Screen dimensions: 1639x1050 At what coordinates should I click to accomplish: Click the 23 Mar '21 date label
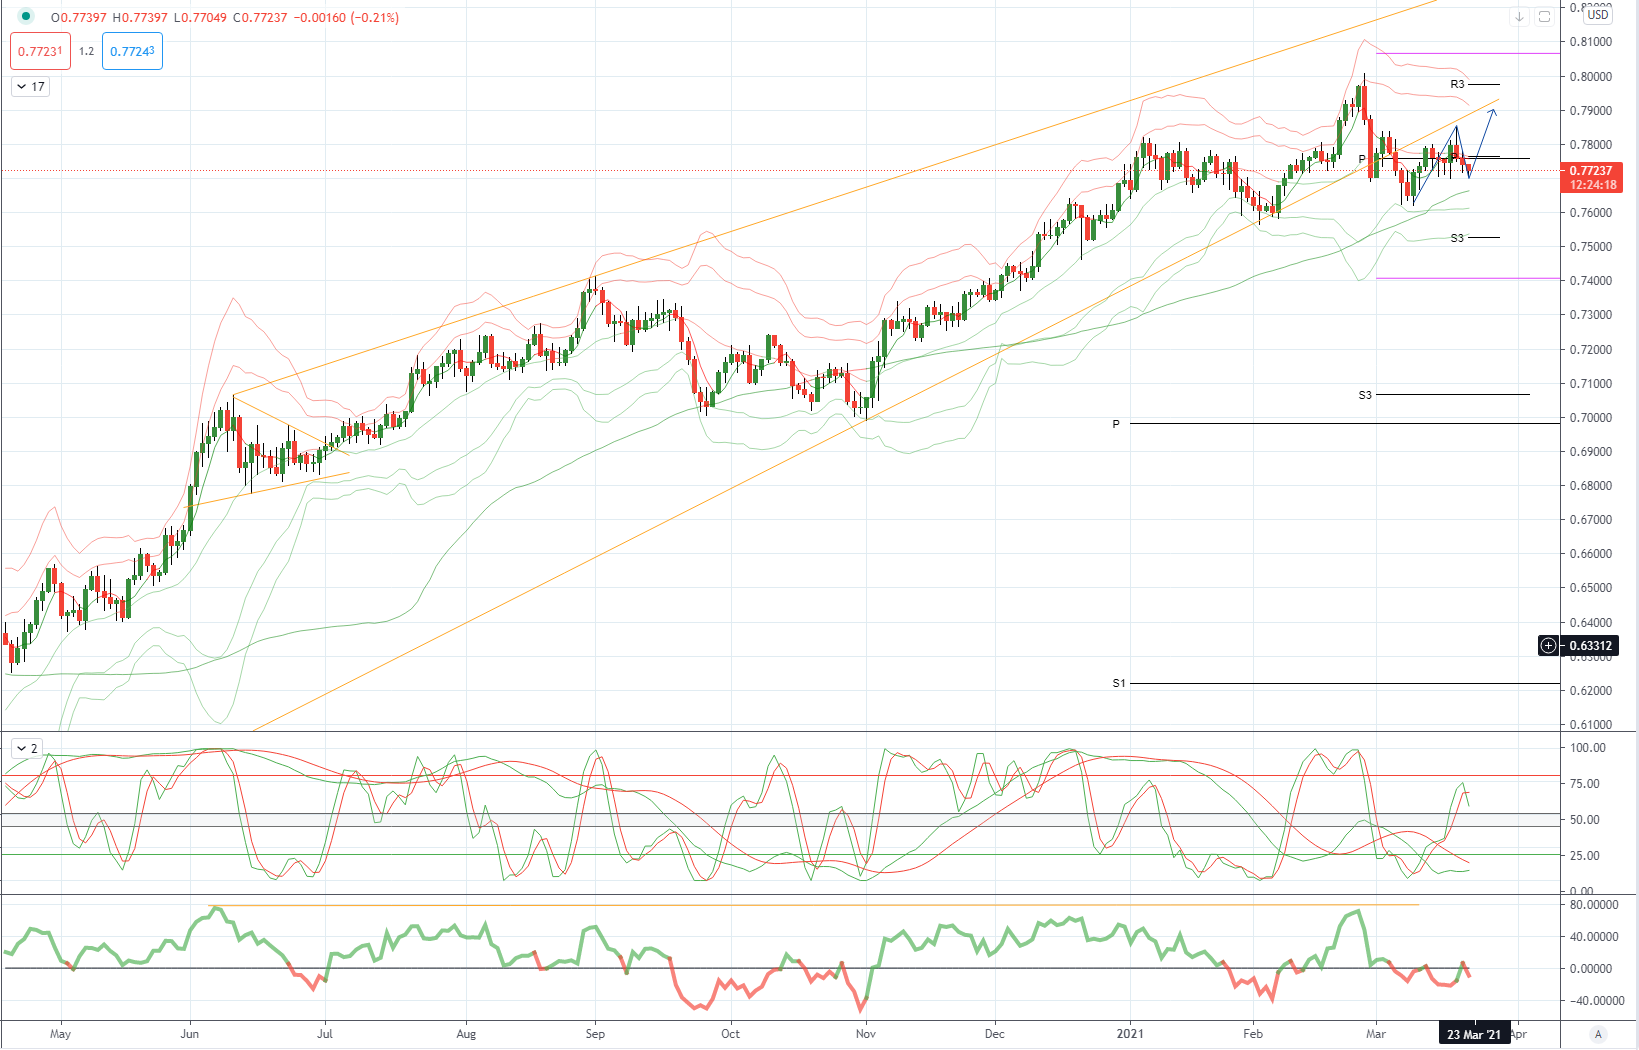coord(1474,1034)
